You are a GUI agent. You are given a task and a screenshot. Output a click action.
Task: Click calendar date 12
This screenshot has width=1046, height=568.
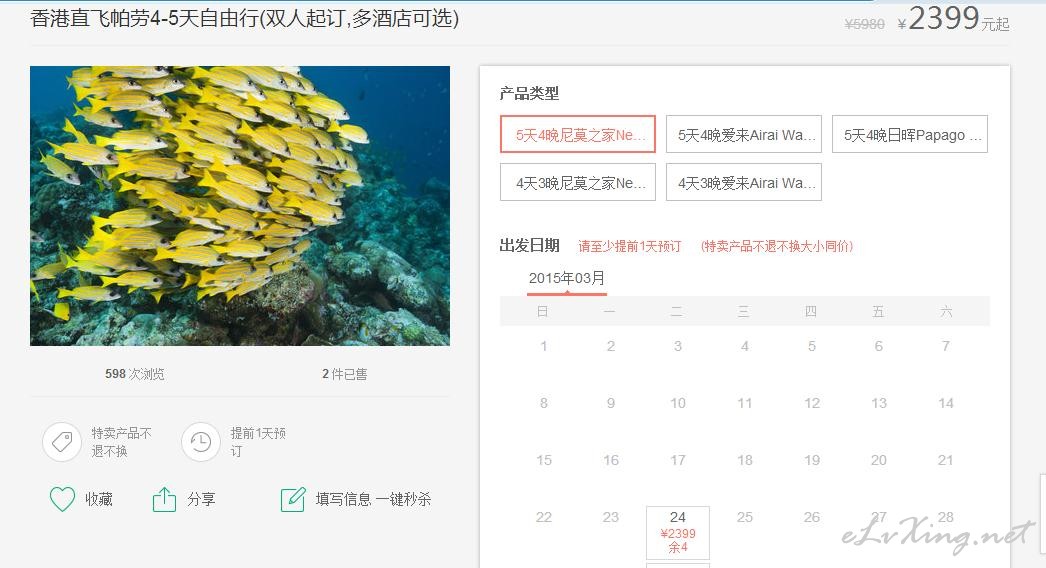point(812,403)
